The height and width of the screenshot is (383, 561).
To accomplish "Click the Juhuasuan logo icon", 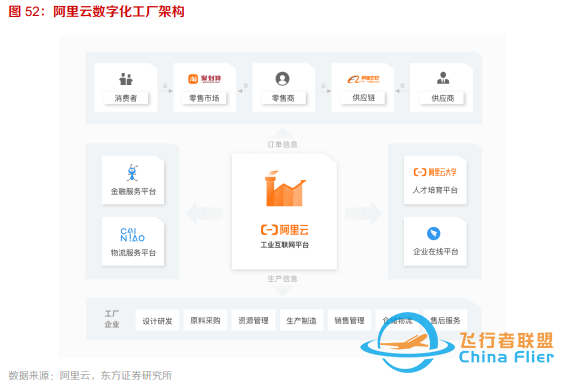I will click(204, 79).
